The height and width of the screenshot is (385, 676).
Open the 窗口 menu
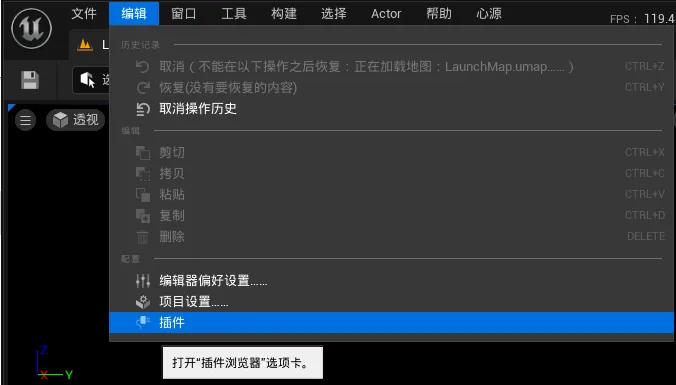coord(184,13)
